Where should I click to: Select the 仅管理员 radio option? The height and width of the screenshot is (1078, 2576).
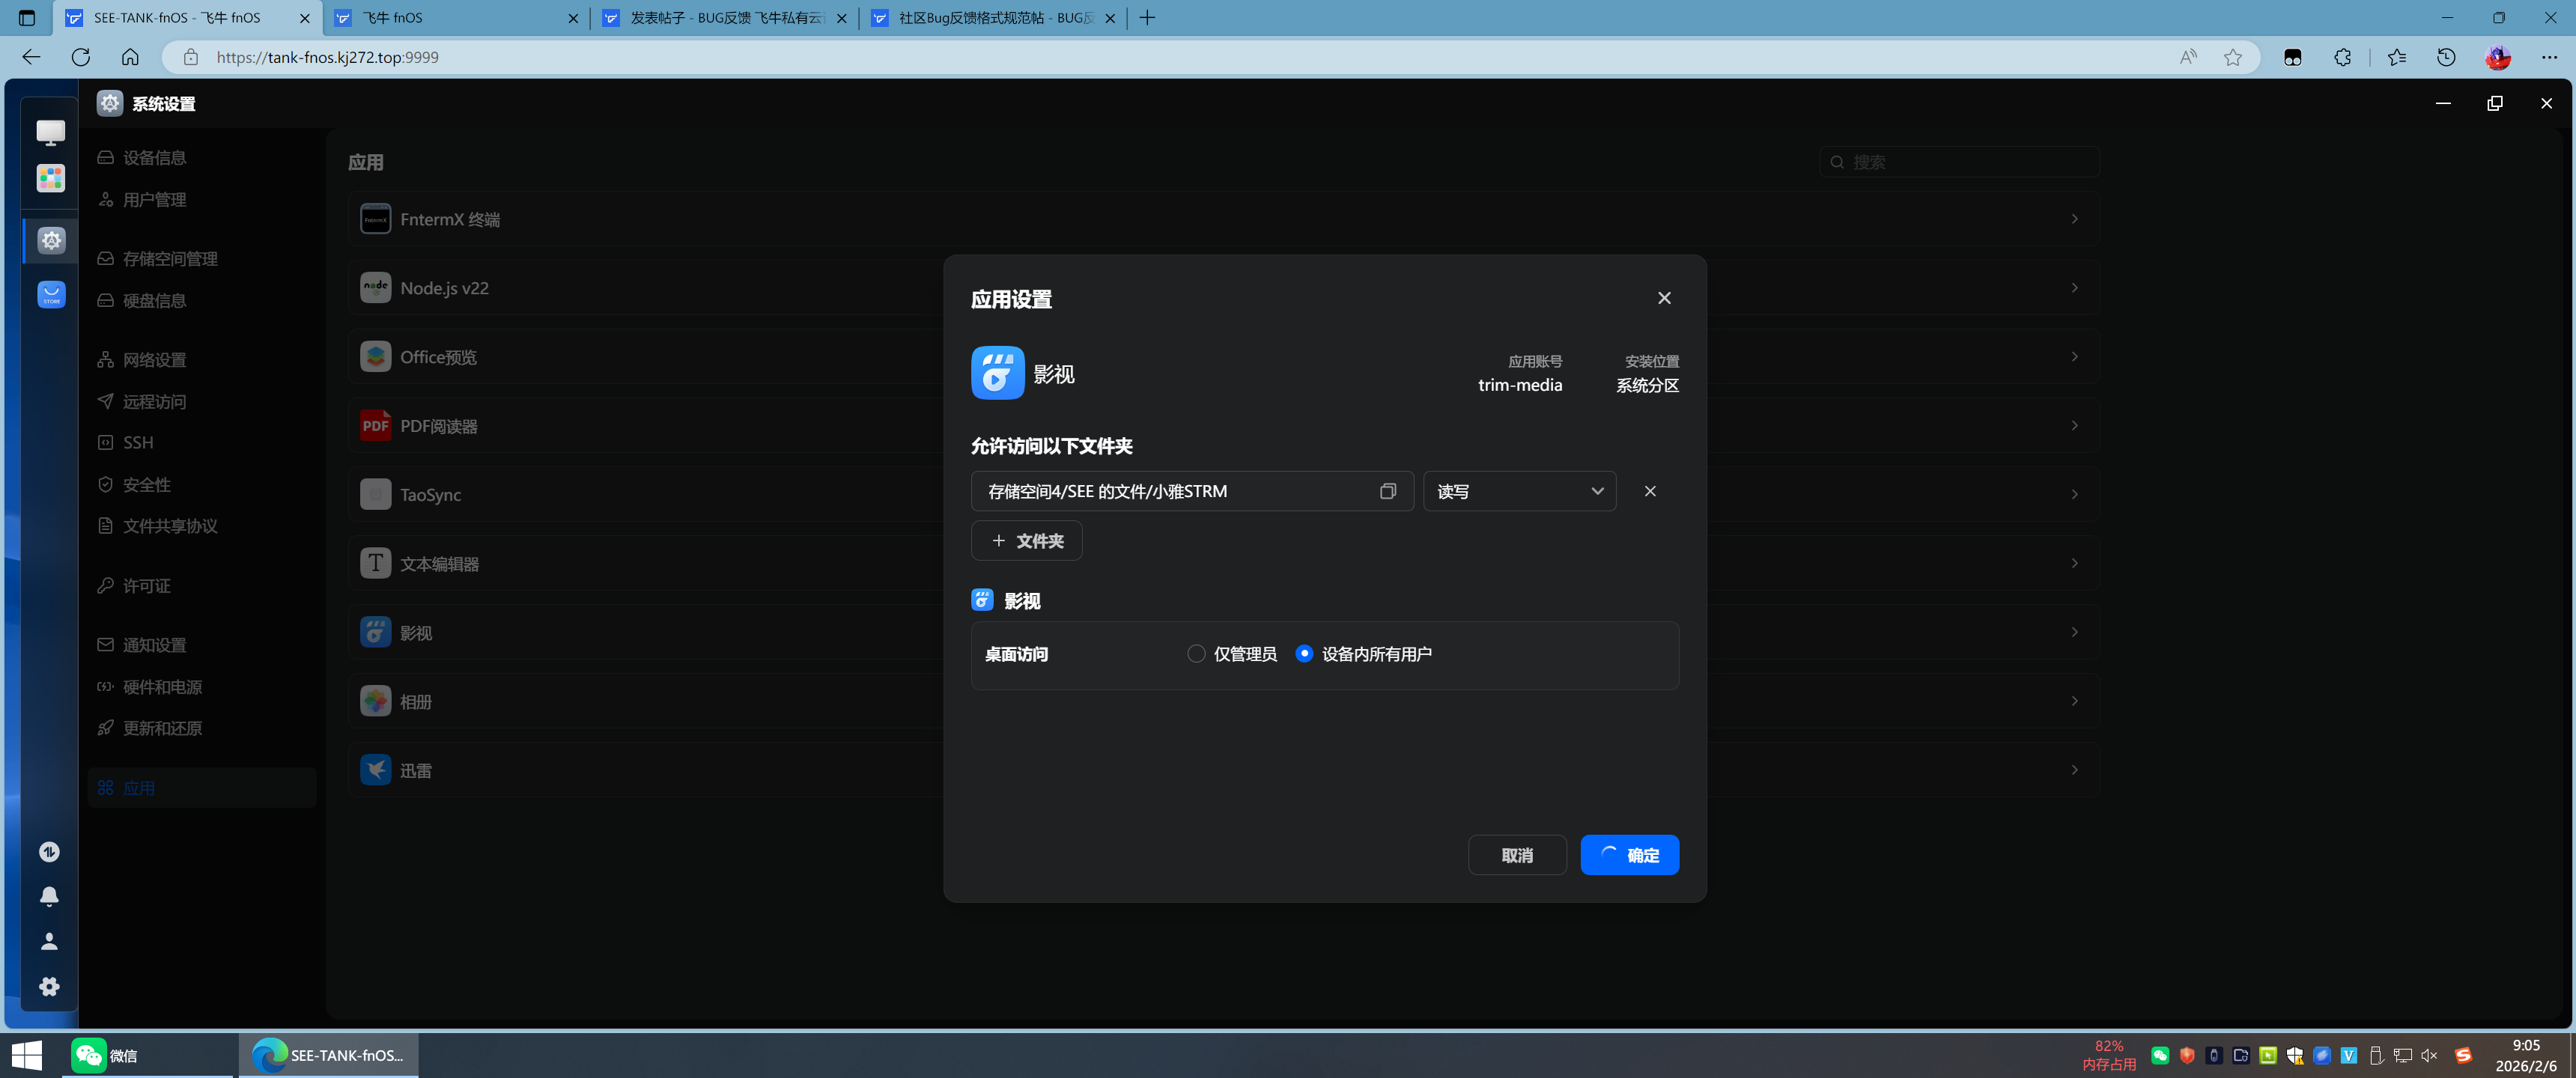pos(1196,654)
